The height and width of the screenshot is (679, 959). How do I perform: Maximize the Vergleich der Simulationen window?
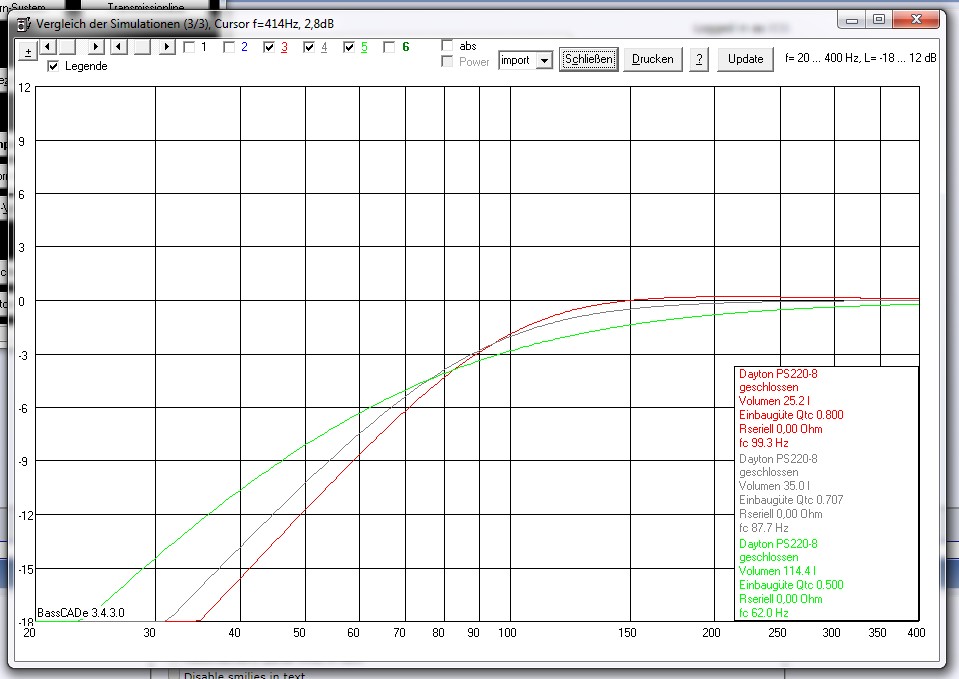click(879, 20)
